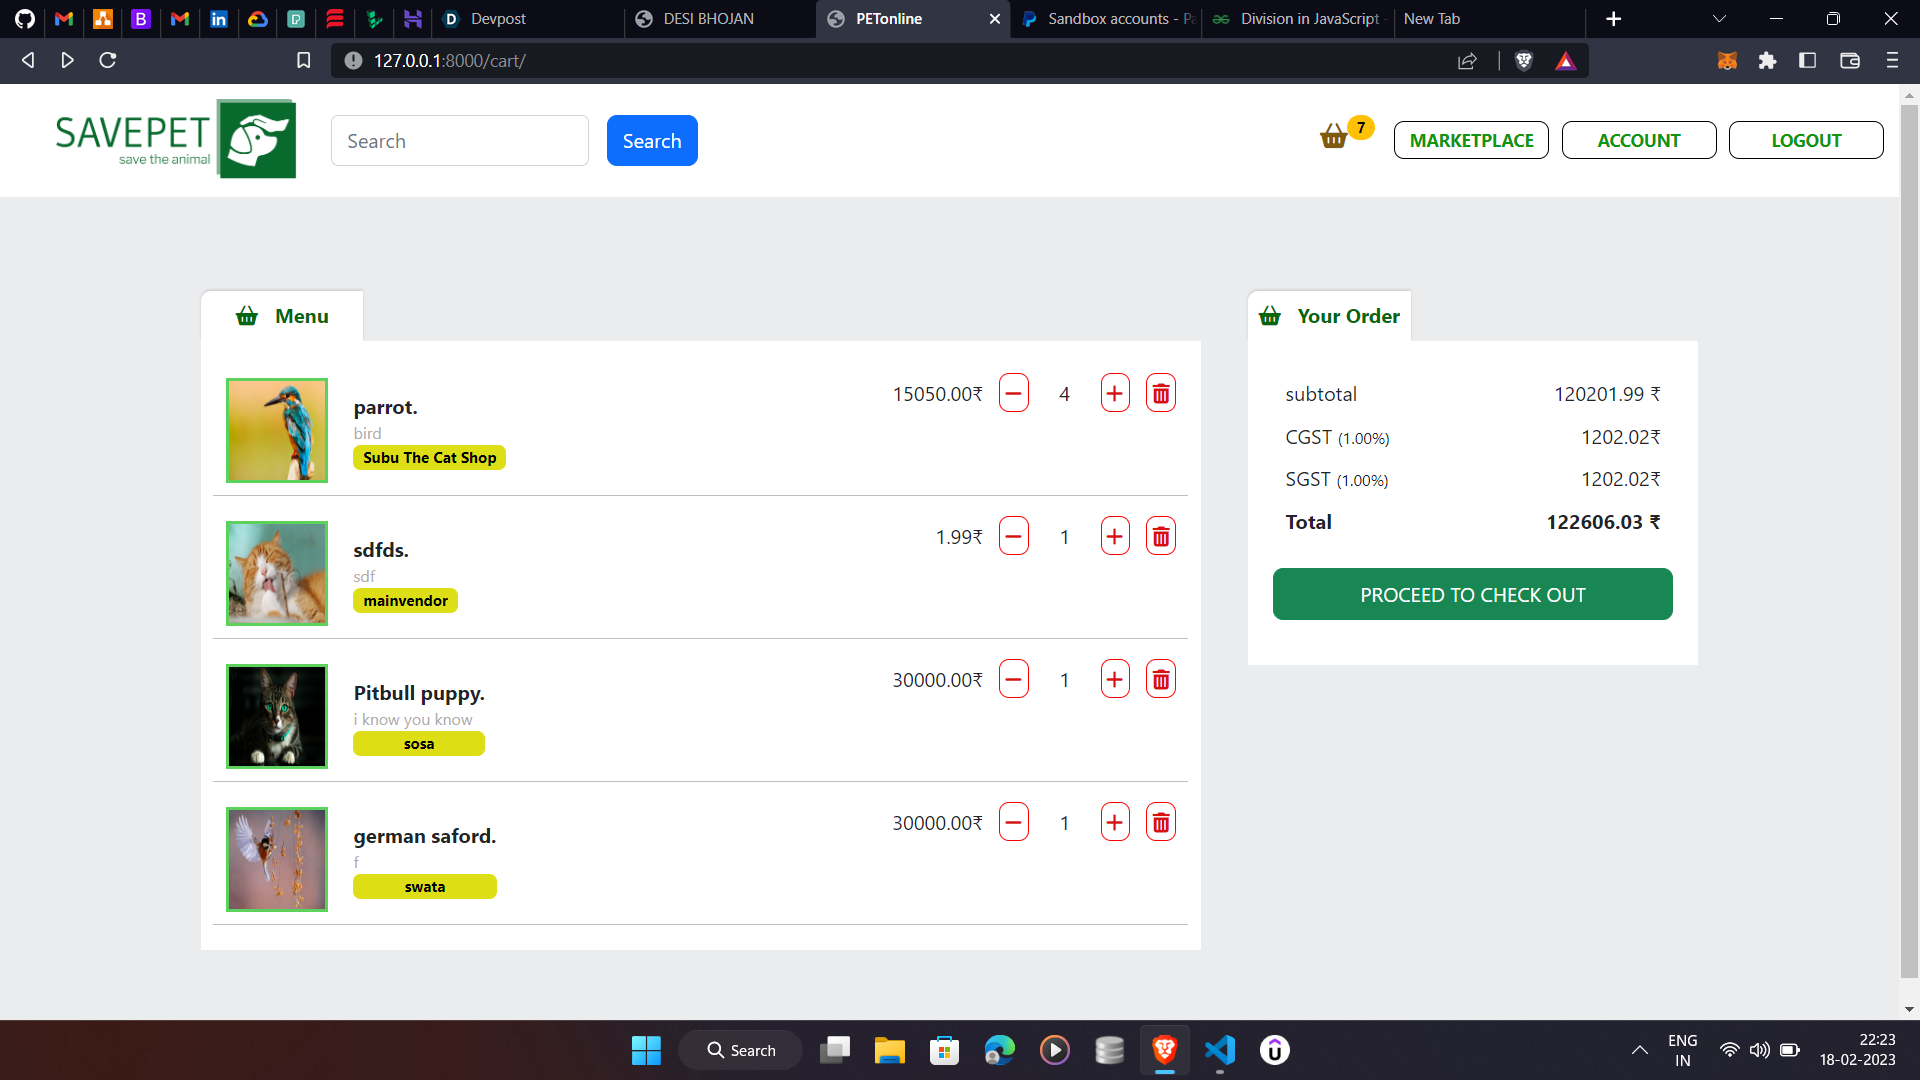1920x1080 pixels.
Task: Increase parrot quantity with the plus button
Action: [x=1114, y=392]
